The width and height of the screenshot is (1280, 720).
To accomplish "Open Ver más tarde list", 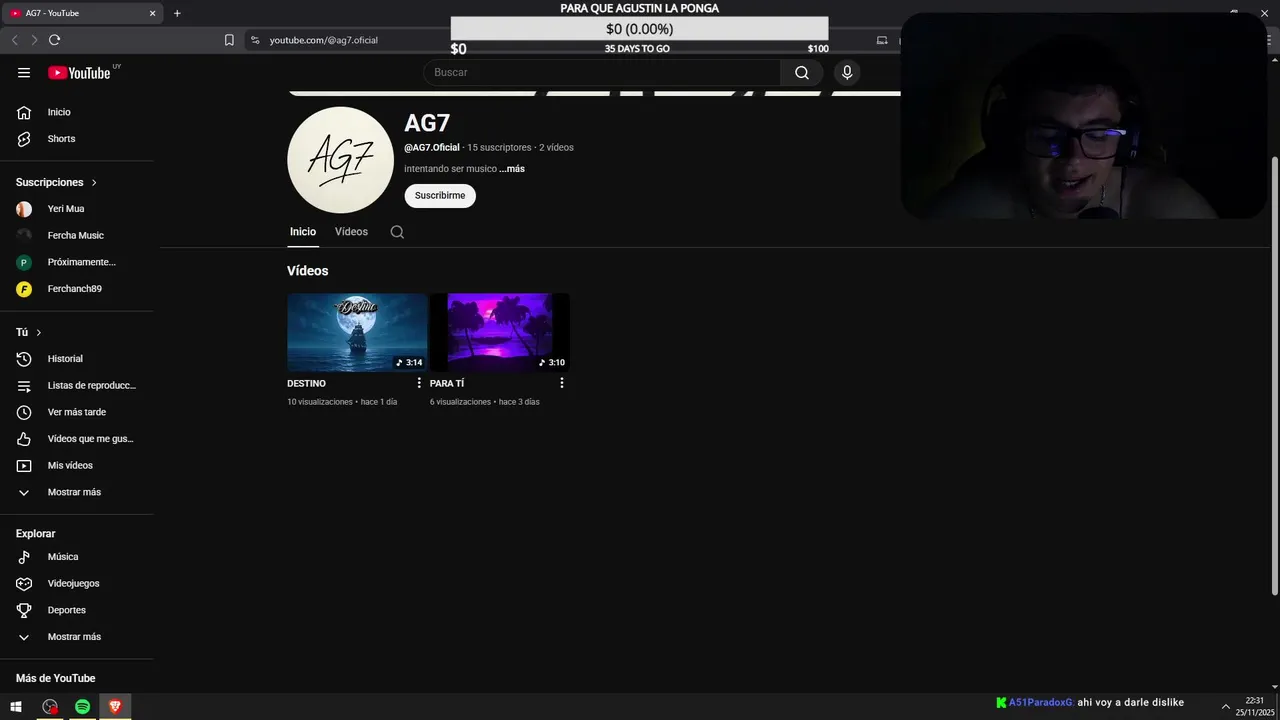I will tap(77, 412).
